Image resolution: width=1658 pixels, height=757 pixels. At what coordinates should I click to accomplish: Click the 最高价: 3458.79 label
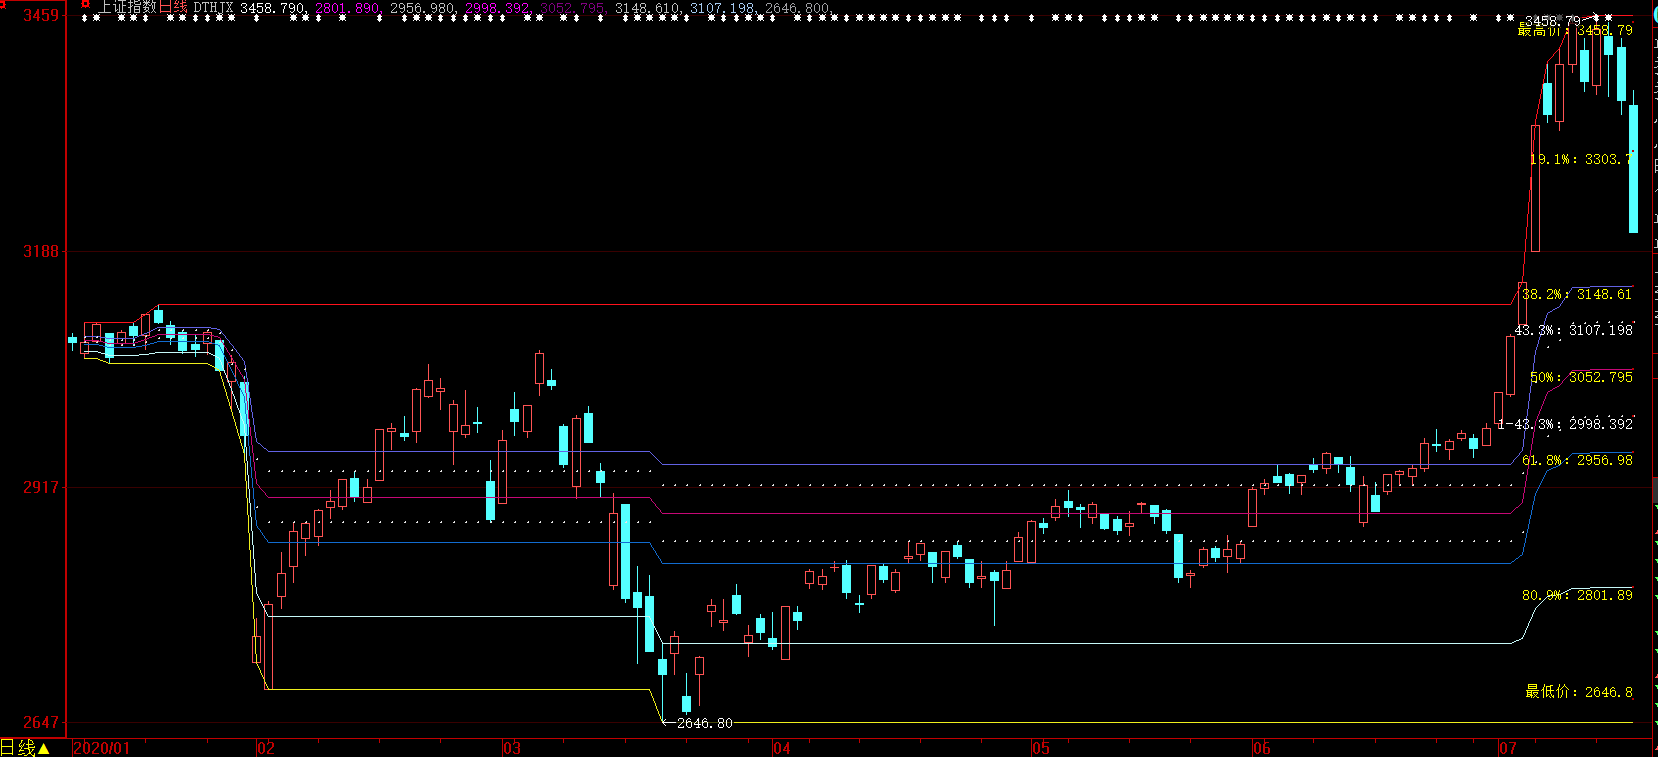tap(1575, 30)
